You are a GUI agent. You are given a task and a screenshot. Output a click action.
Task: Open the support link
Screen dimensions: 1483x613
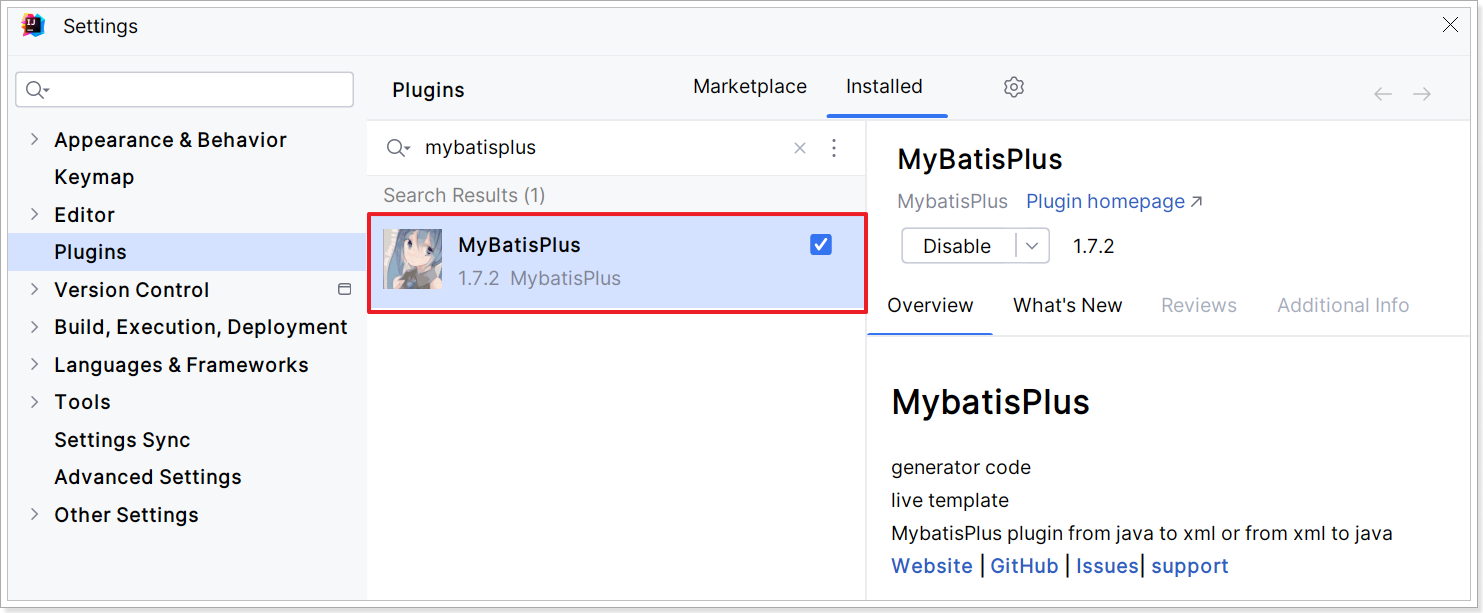coord(1190,566)
